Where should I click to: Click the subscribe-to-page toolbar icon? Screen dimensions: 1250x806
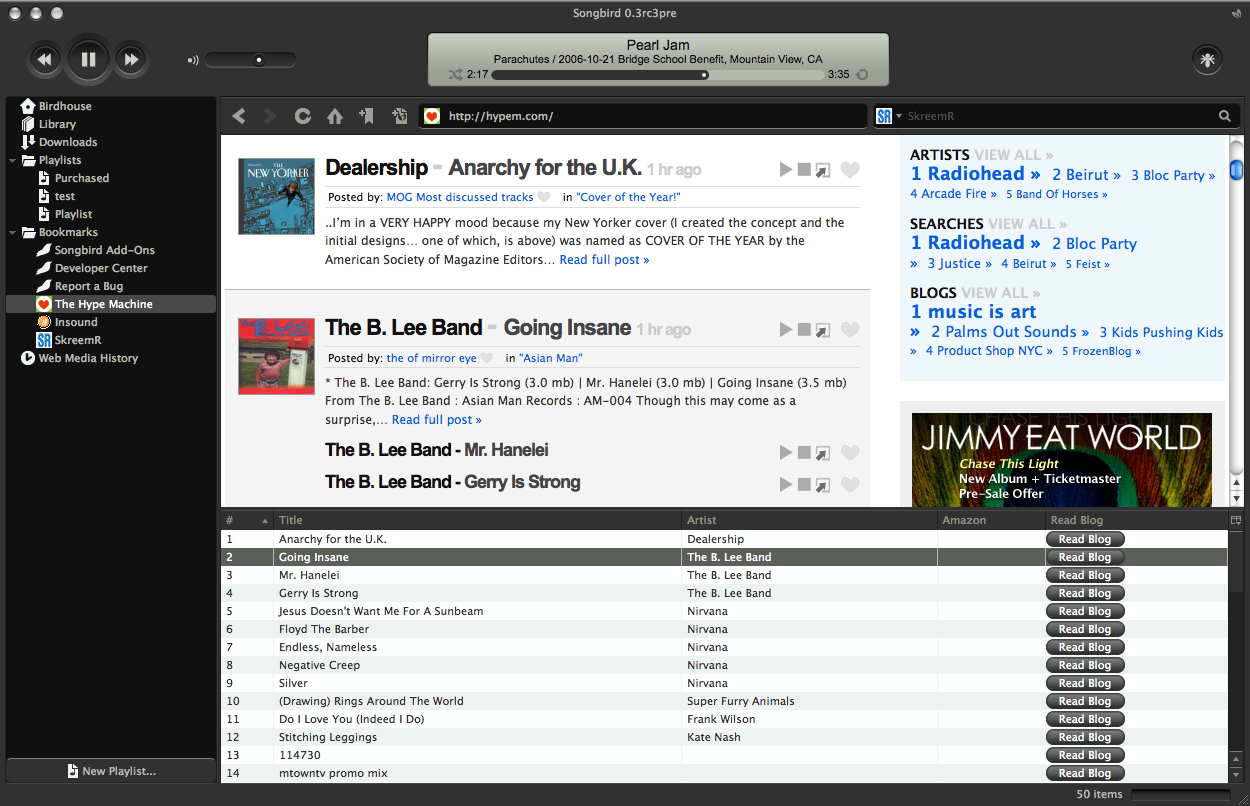(399, 116)
